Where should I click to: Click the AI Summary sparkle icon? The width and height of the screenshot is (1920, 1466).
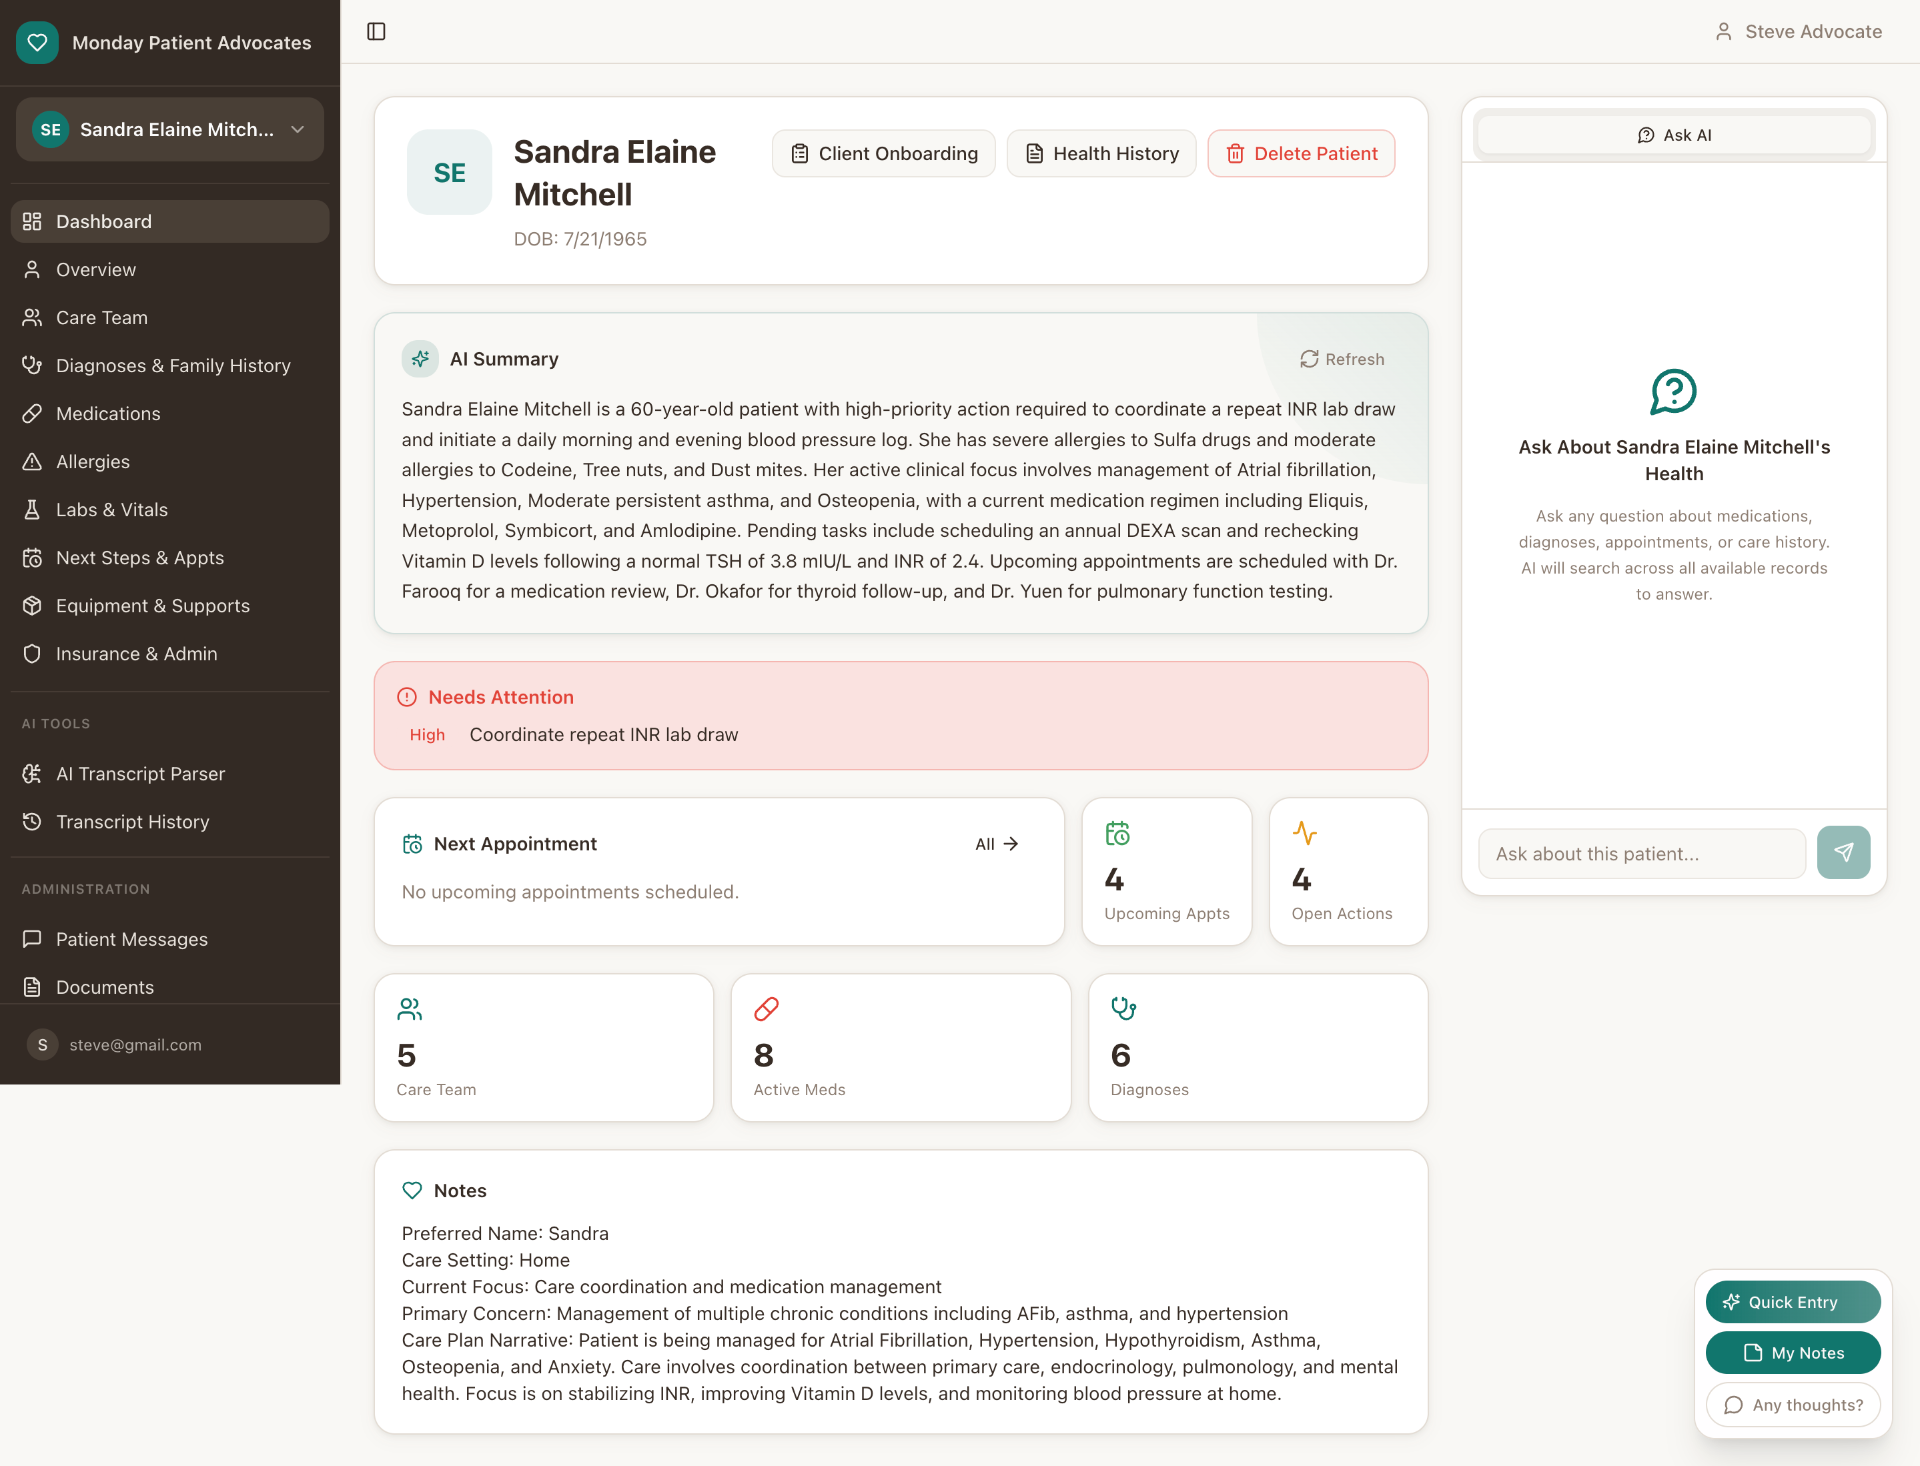click(420, 359)
